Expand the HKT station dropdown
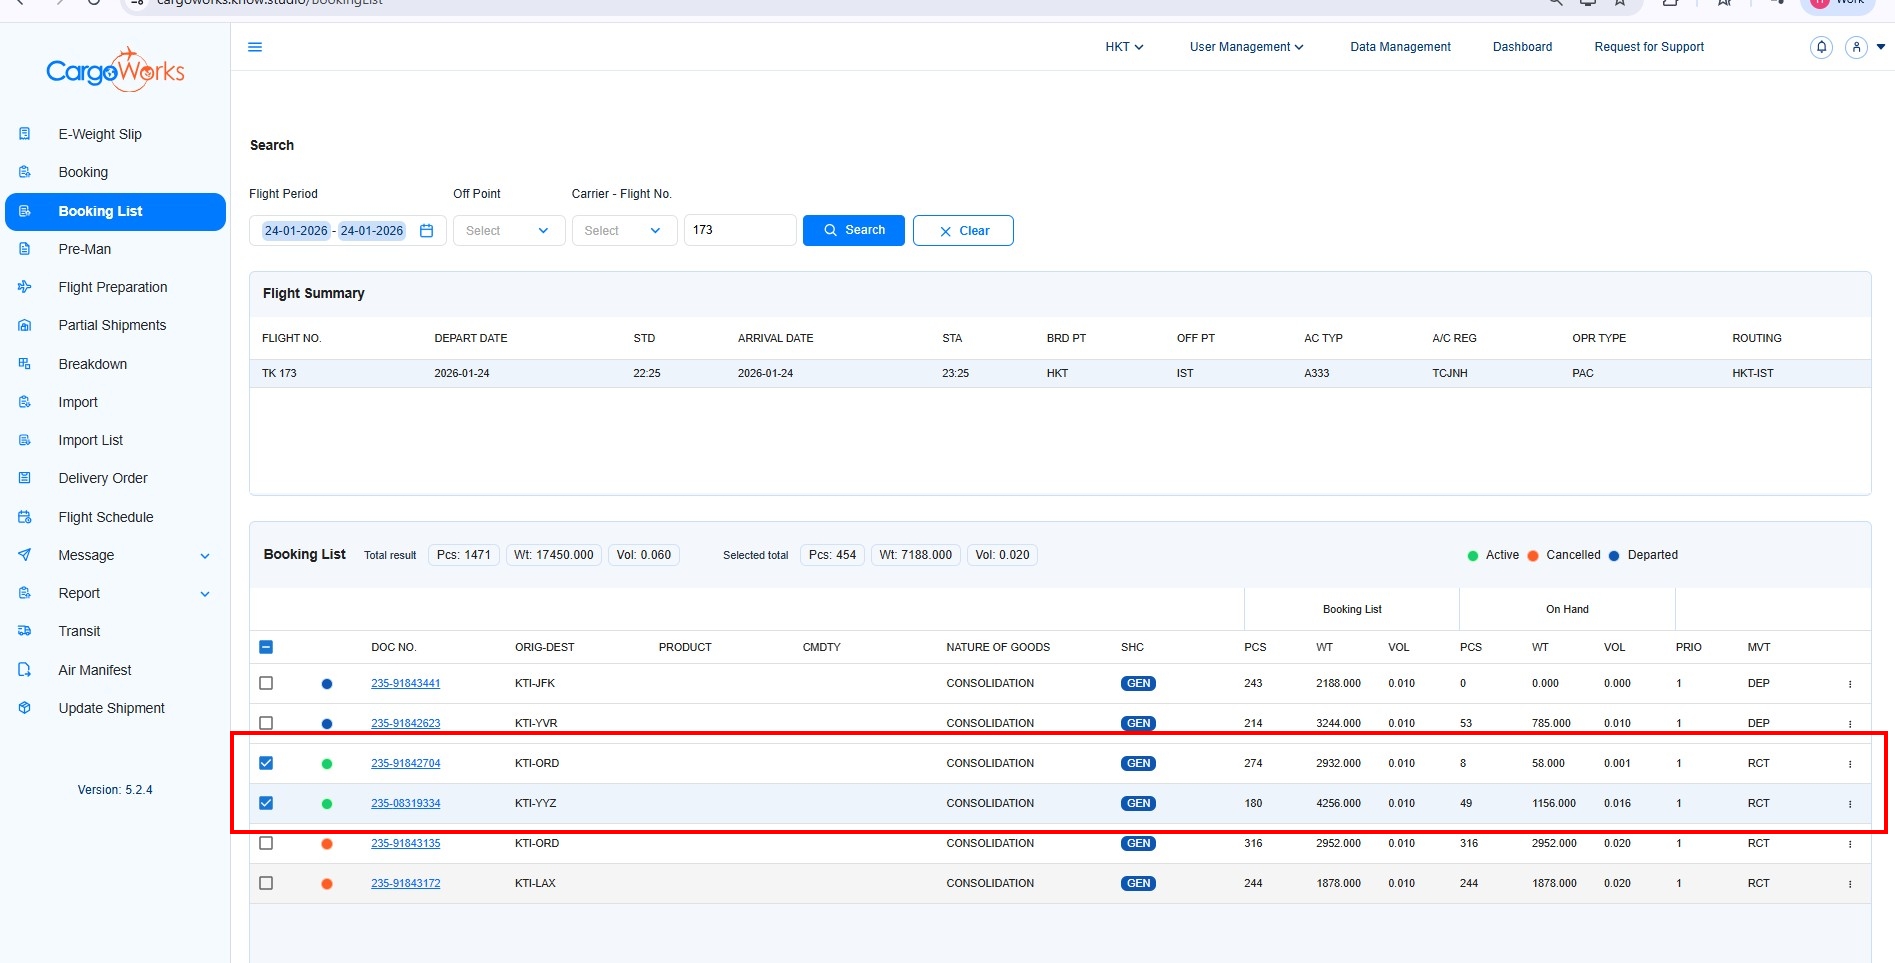This screenshot has width=1895, height=963. tap(1124, 47)
